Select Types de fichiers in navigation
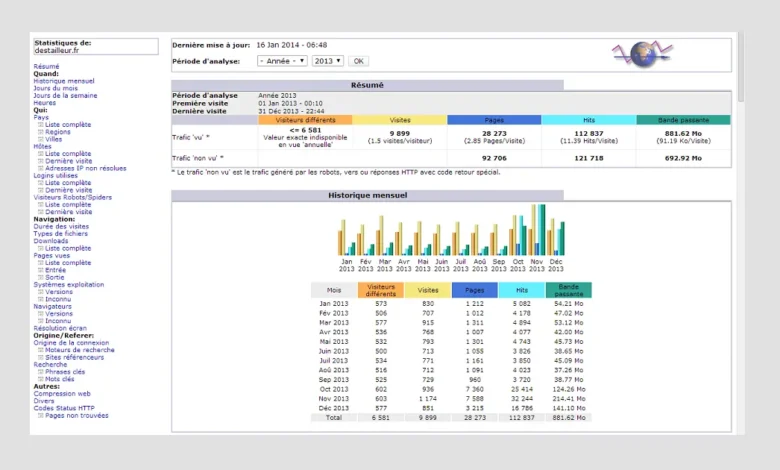The height and width of the screenshot is (470, 780). (61, 233)
